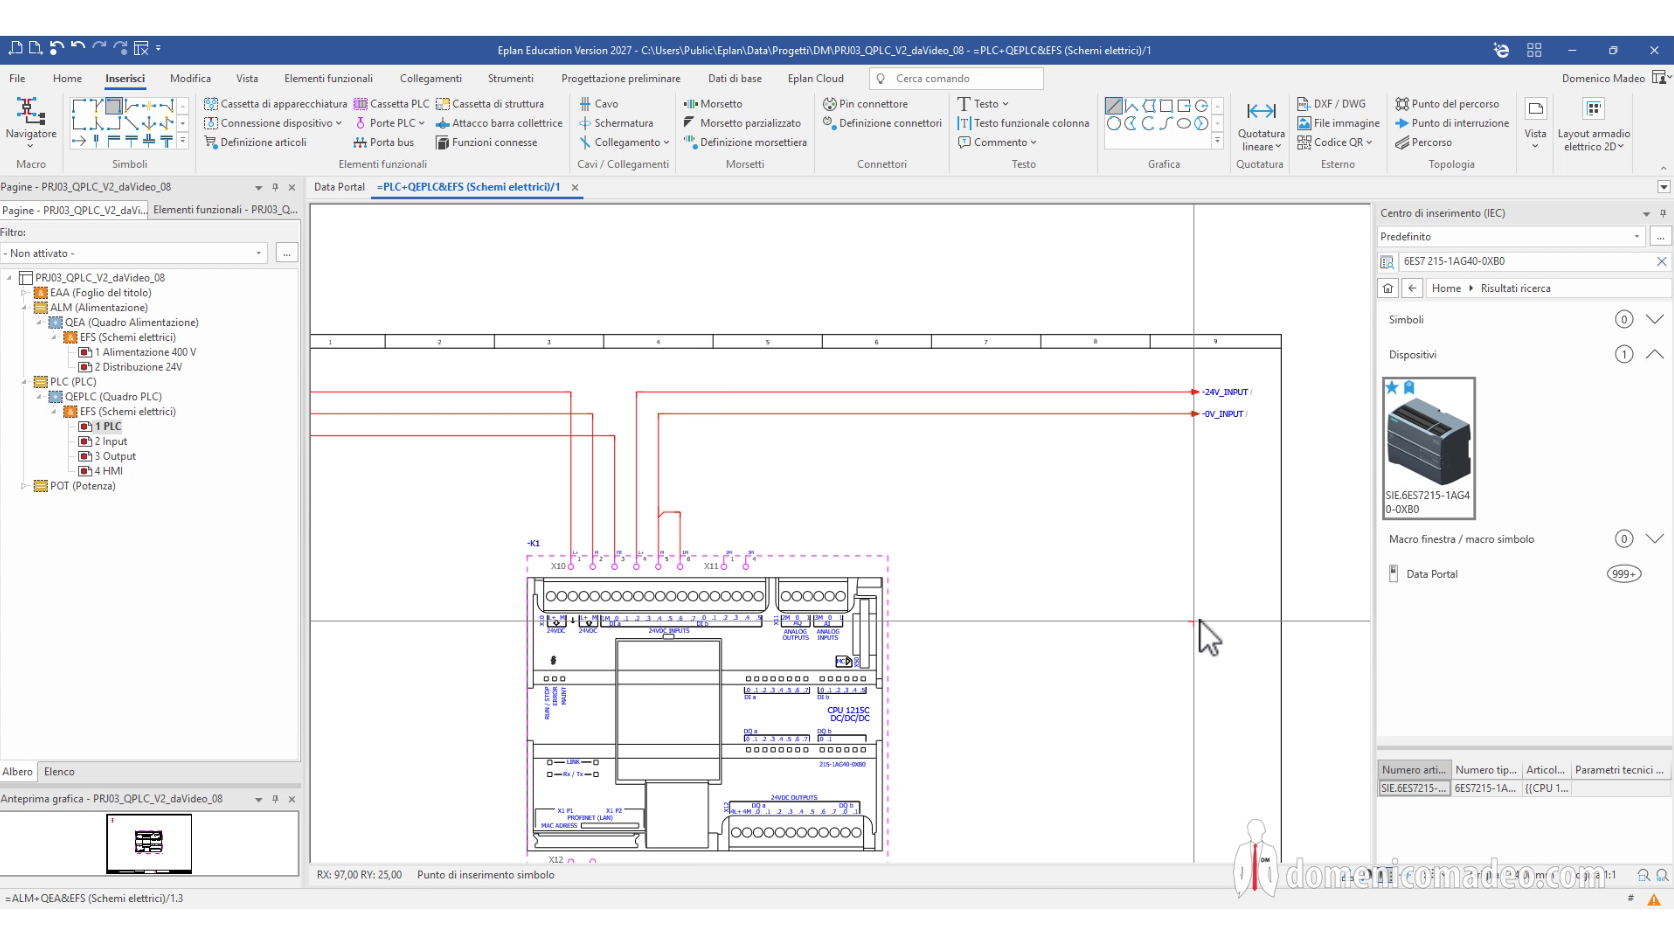Select the line drawing tool in Grafica

click(1113, 106)
